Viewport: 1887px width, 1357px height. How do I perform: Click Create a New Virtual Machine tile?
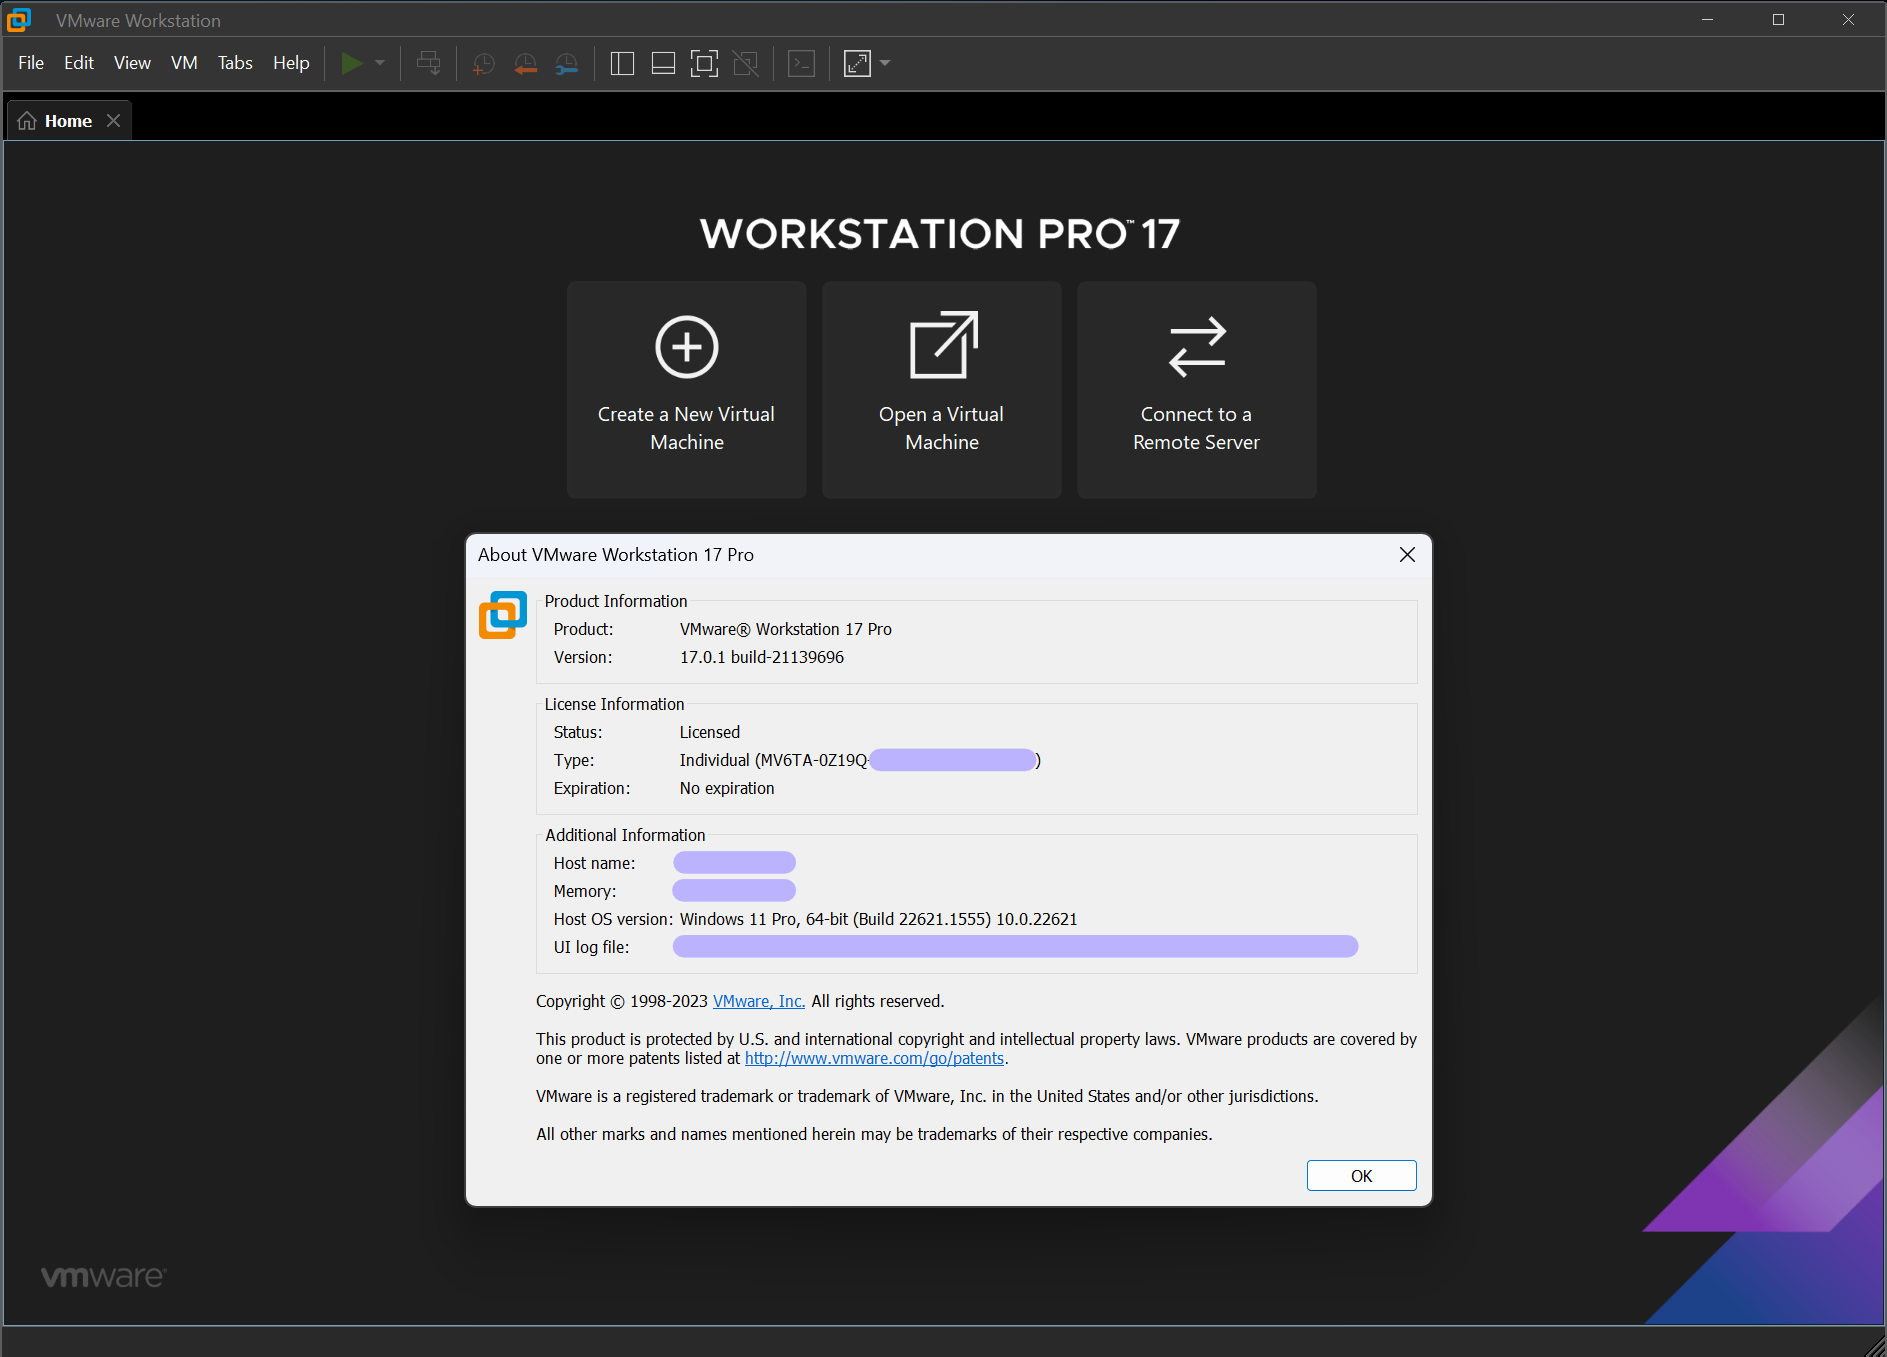[686, 390]
